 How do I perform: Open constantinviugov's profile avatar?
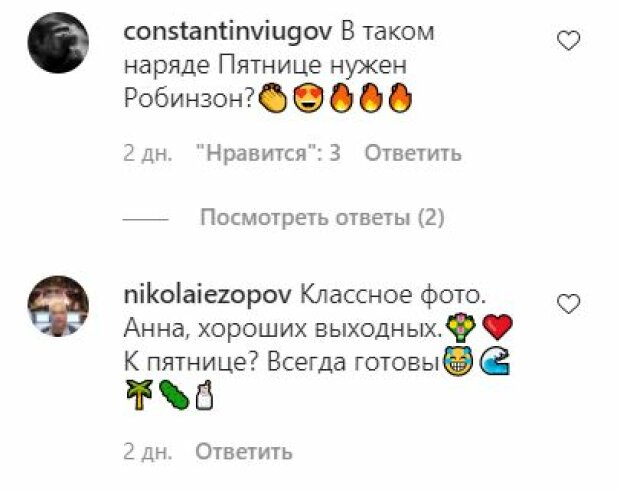coord(58,43)
